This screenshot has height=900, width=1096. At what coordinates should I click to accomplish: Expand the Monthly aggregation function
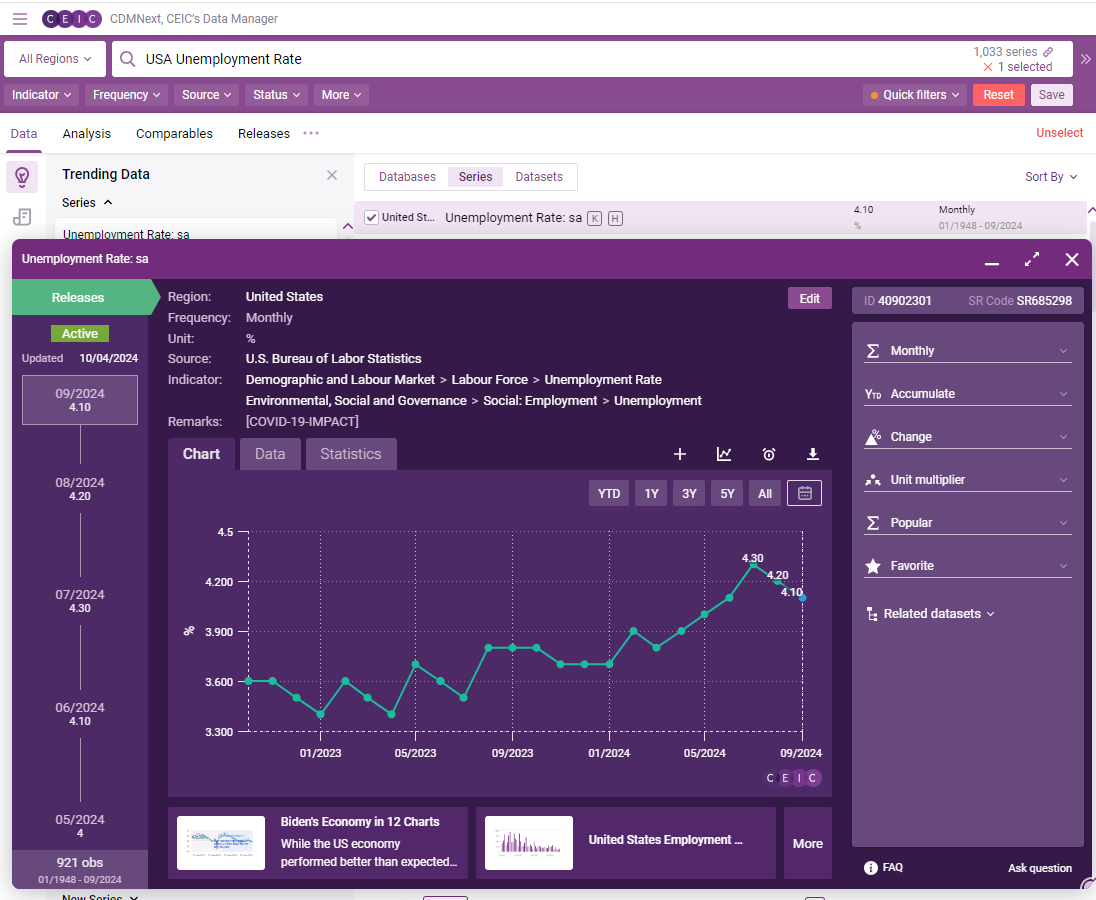(x=968, y=351)
